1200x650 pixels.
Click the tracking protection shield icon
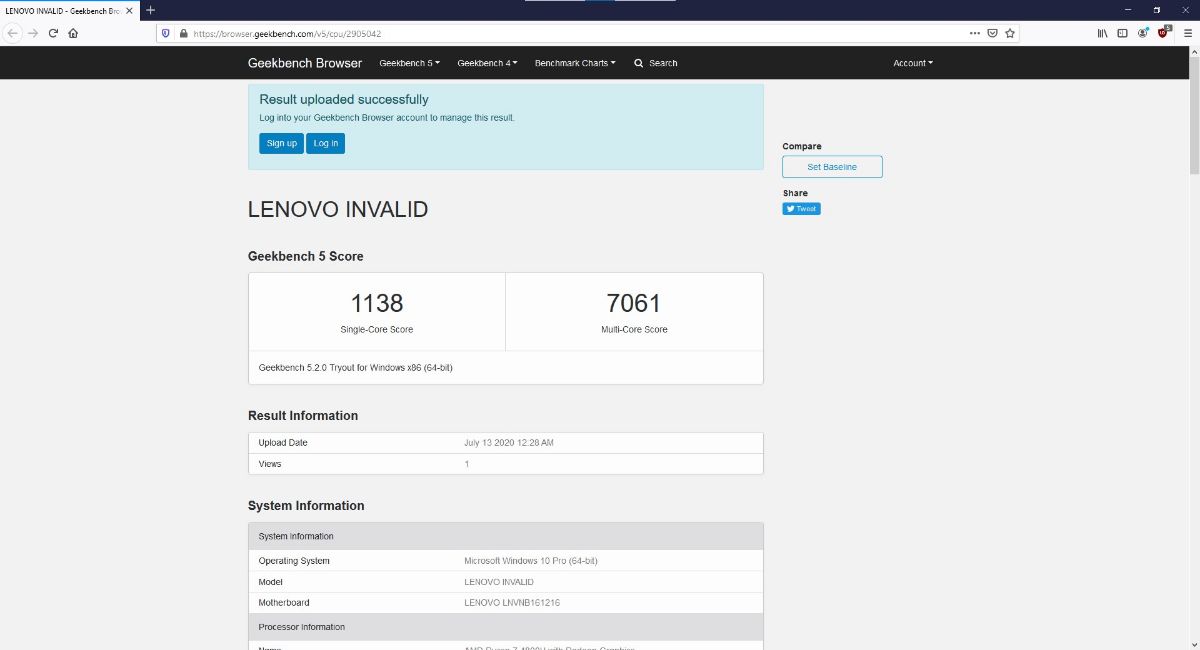click(x=166, y=33)
